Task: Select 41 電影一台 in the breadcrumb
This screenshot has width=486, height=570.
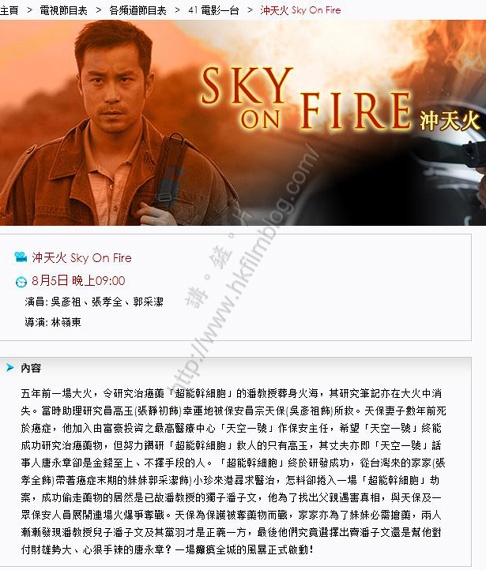Action: click(x=213, y=10)
